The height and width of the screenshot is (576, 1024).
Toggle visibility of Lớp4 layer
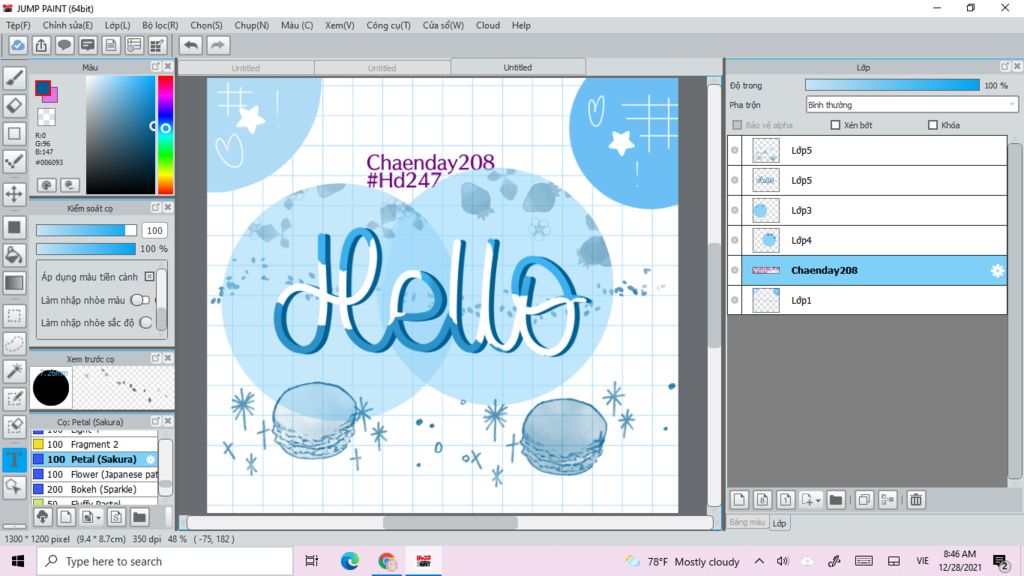click(735, 240)
